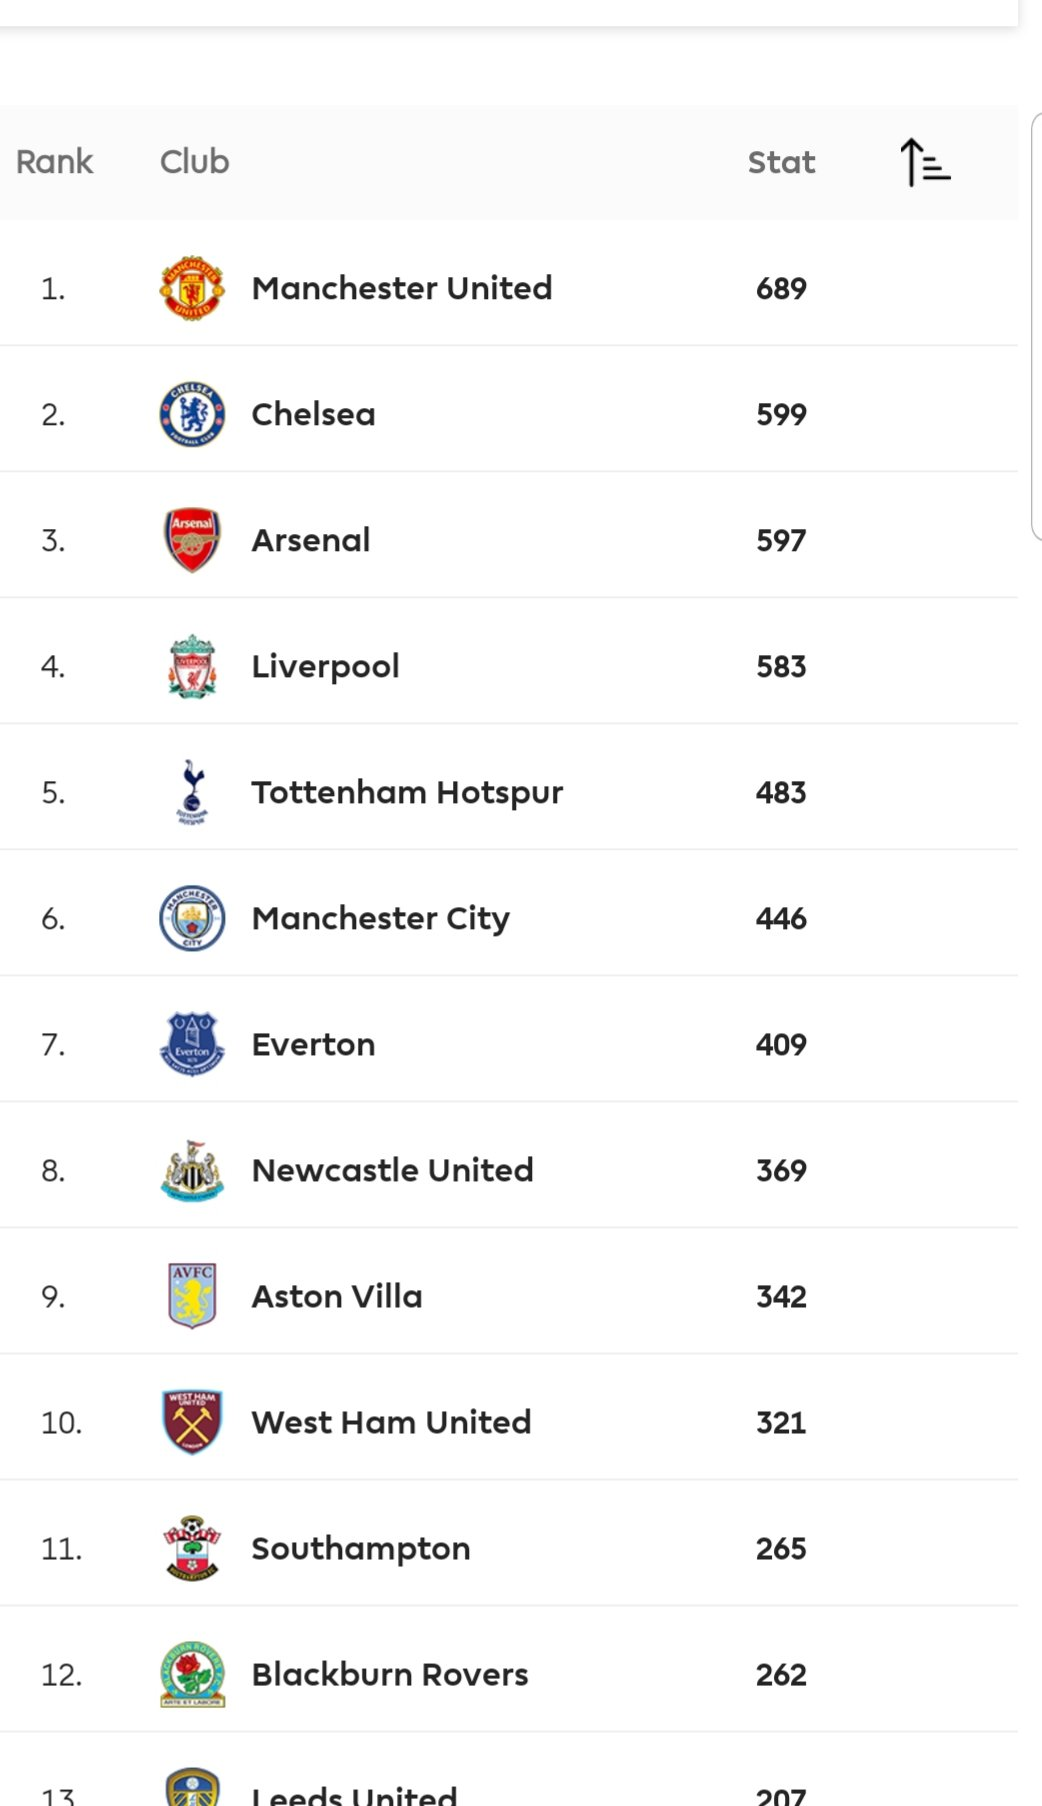The height and width of the screenshot is (1806, 1042).
Task: Open the Leeds United club name
Action: click(354, 1794)
